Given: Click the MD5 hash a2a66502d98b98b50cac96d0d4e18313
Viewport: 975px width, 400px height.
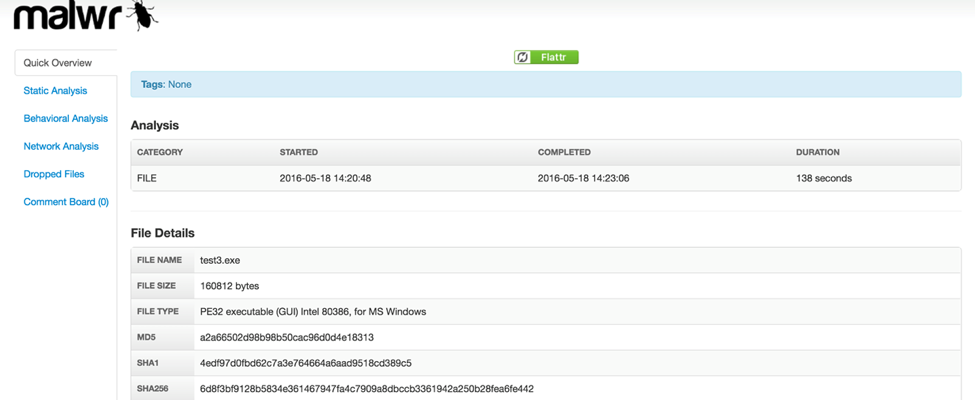Looking at the screenshot, I should click(x=287, y=337).
